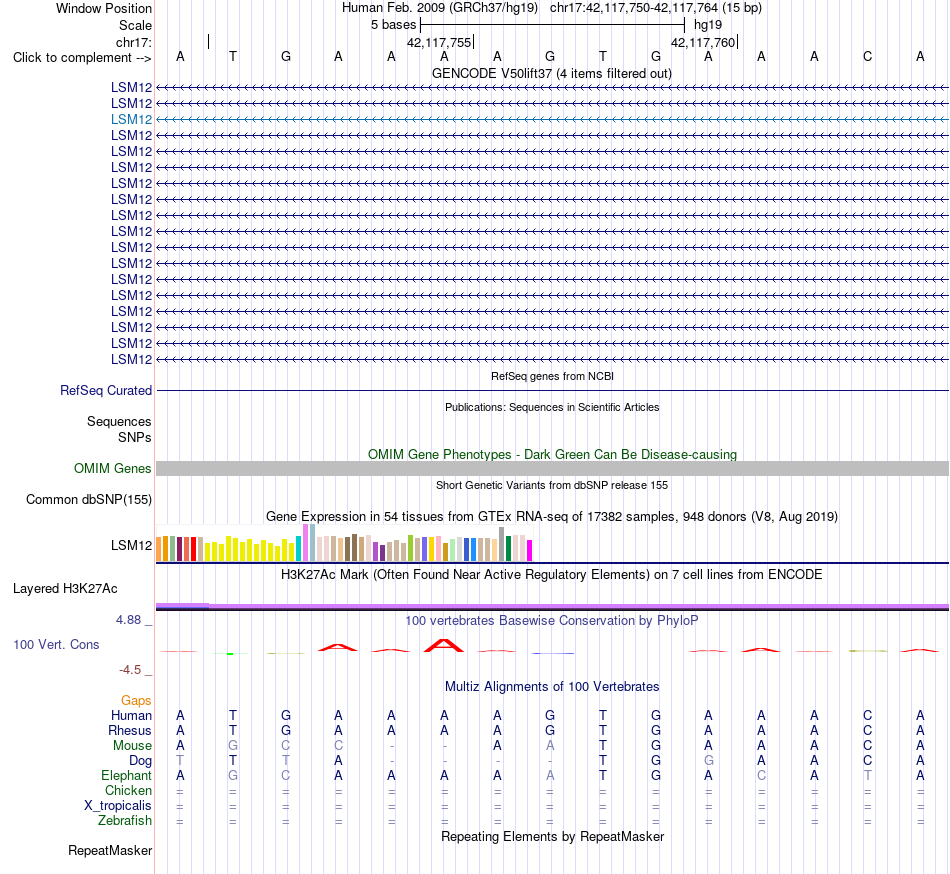Click 'Multiz Alignments of 100 Vertebrates' title
The width and height of the screenshot is (950, 874).
click(552, 686)
